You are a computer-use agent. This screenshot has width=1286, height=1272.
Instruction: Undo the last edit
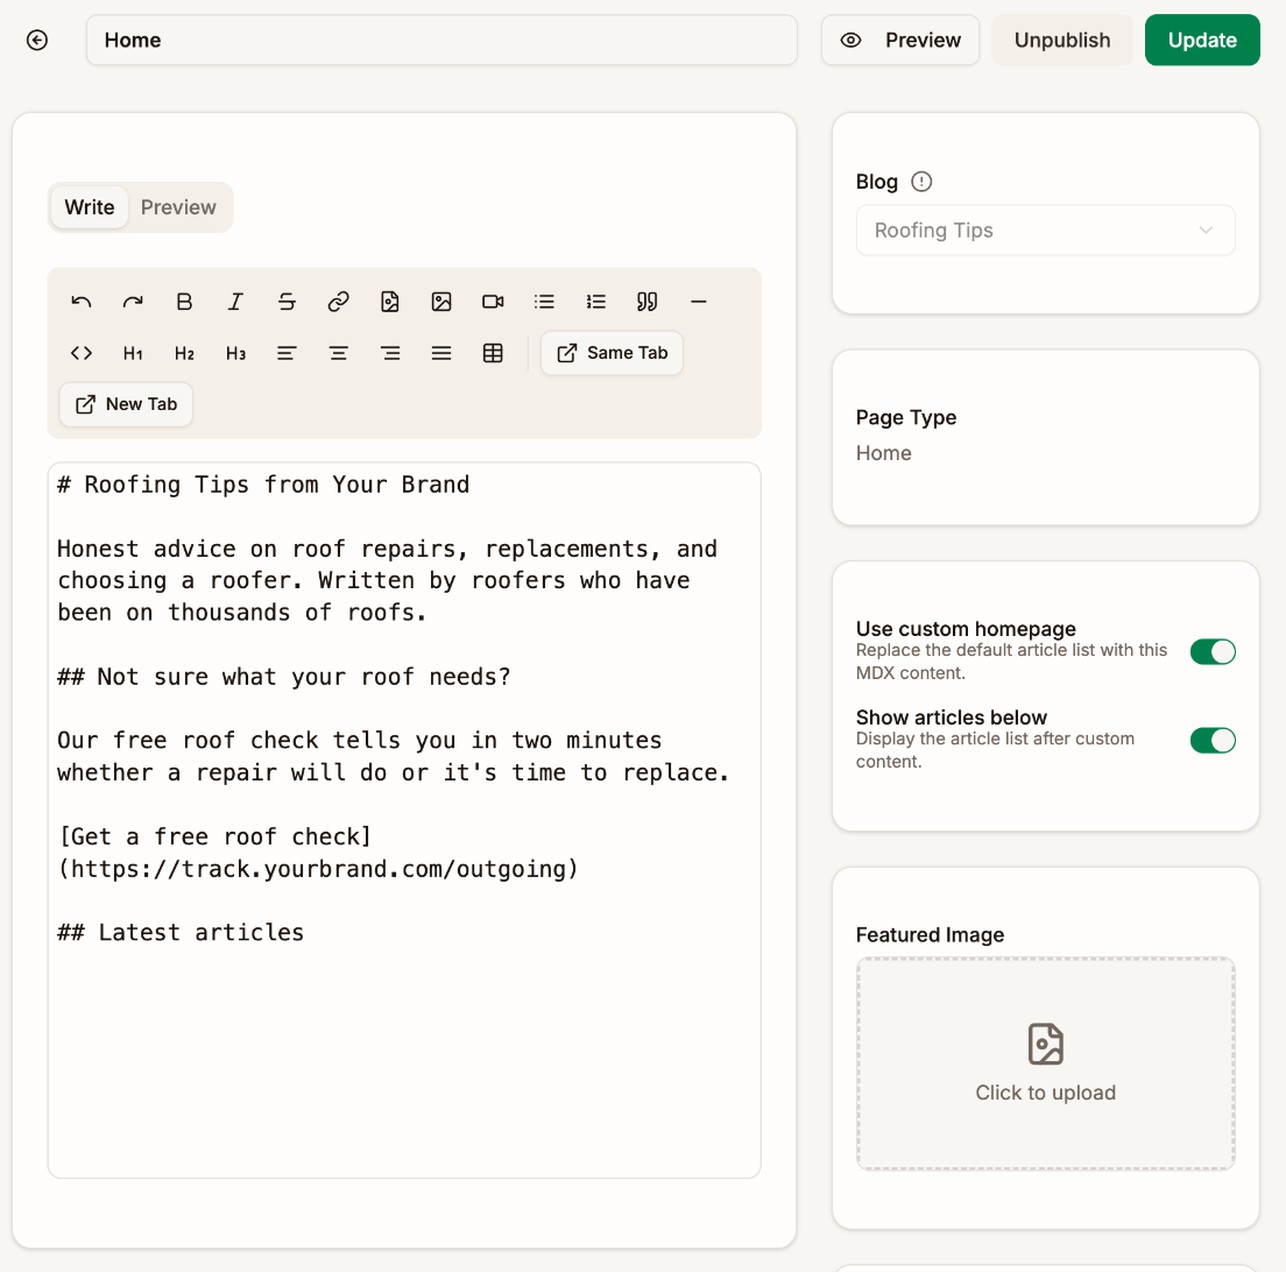pyautogui.click(x=81, y=301)
